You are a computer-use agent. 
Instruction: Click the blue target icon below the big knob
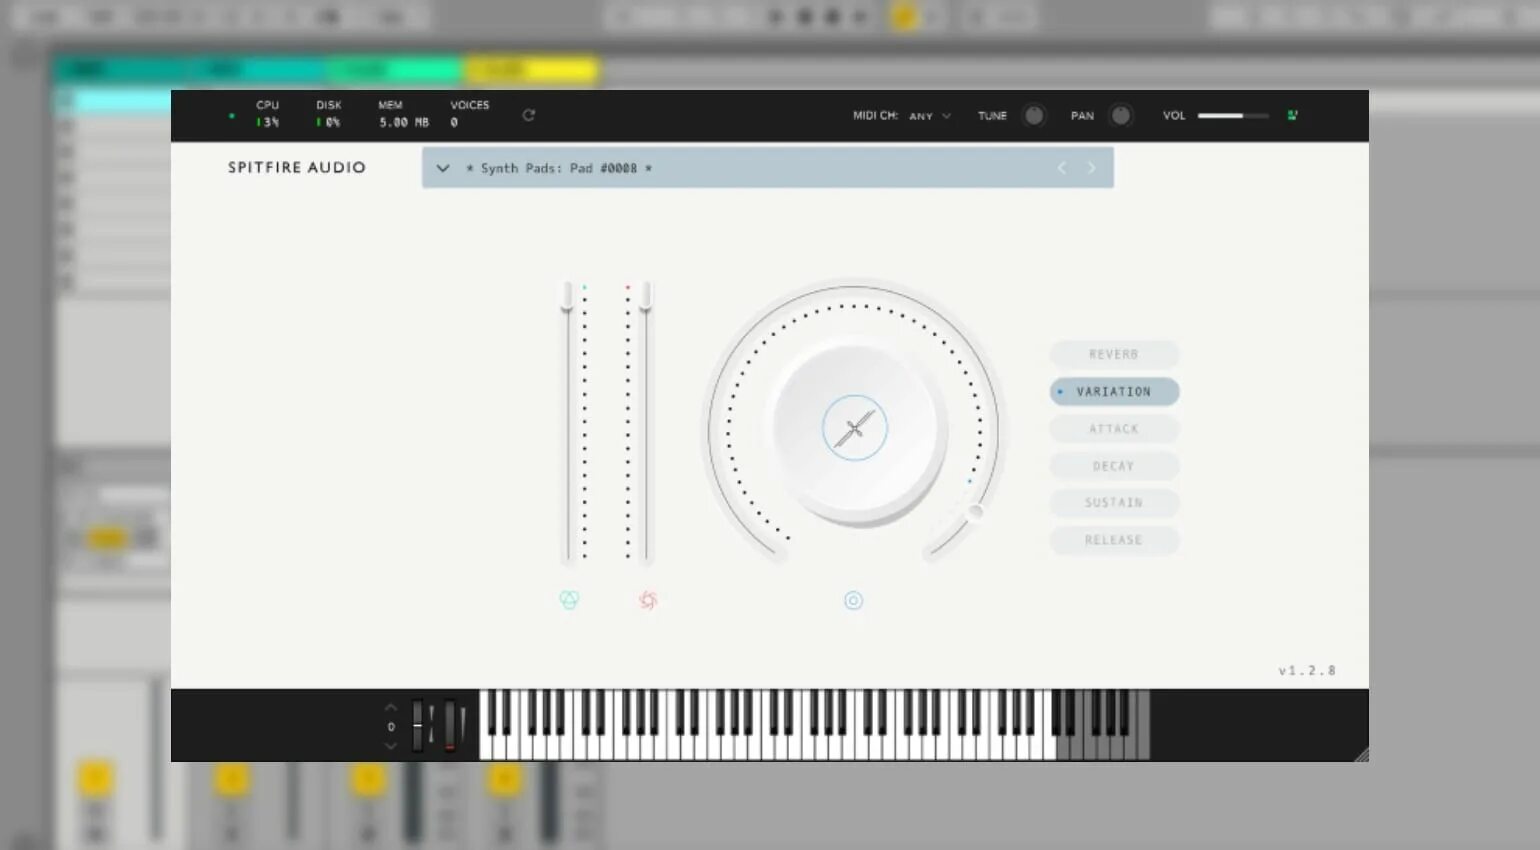tap(853, 600)
